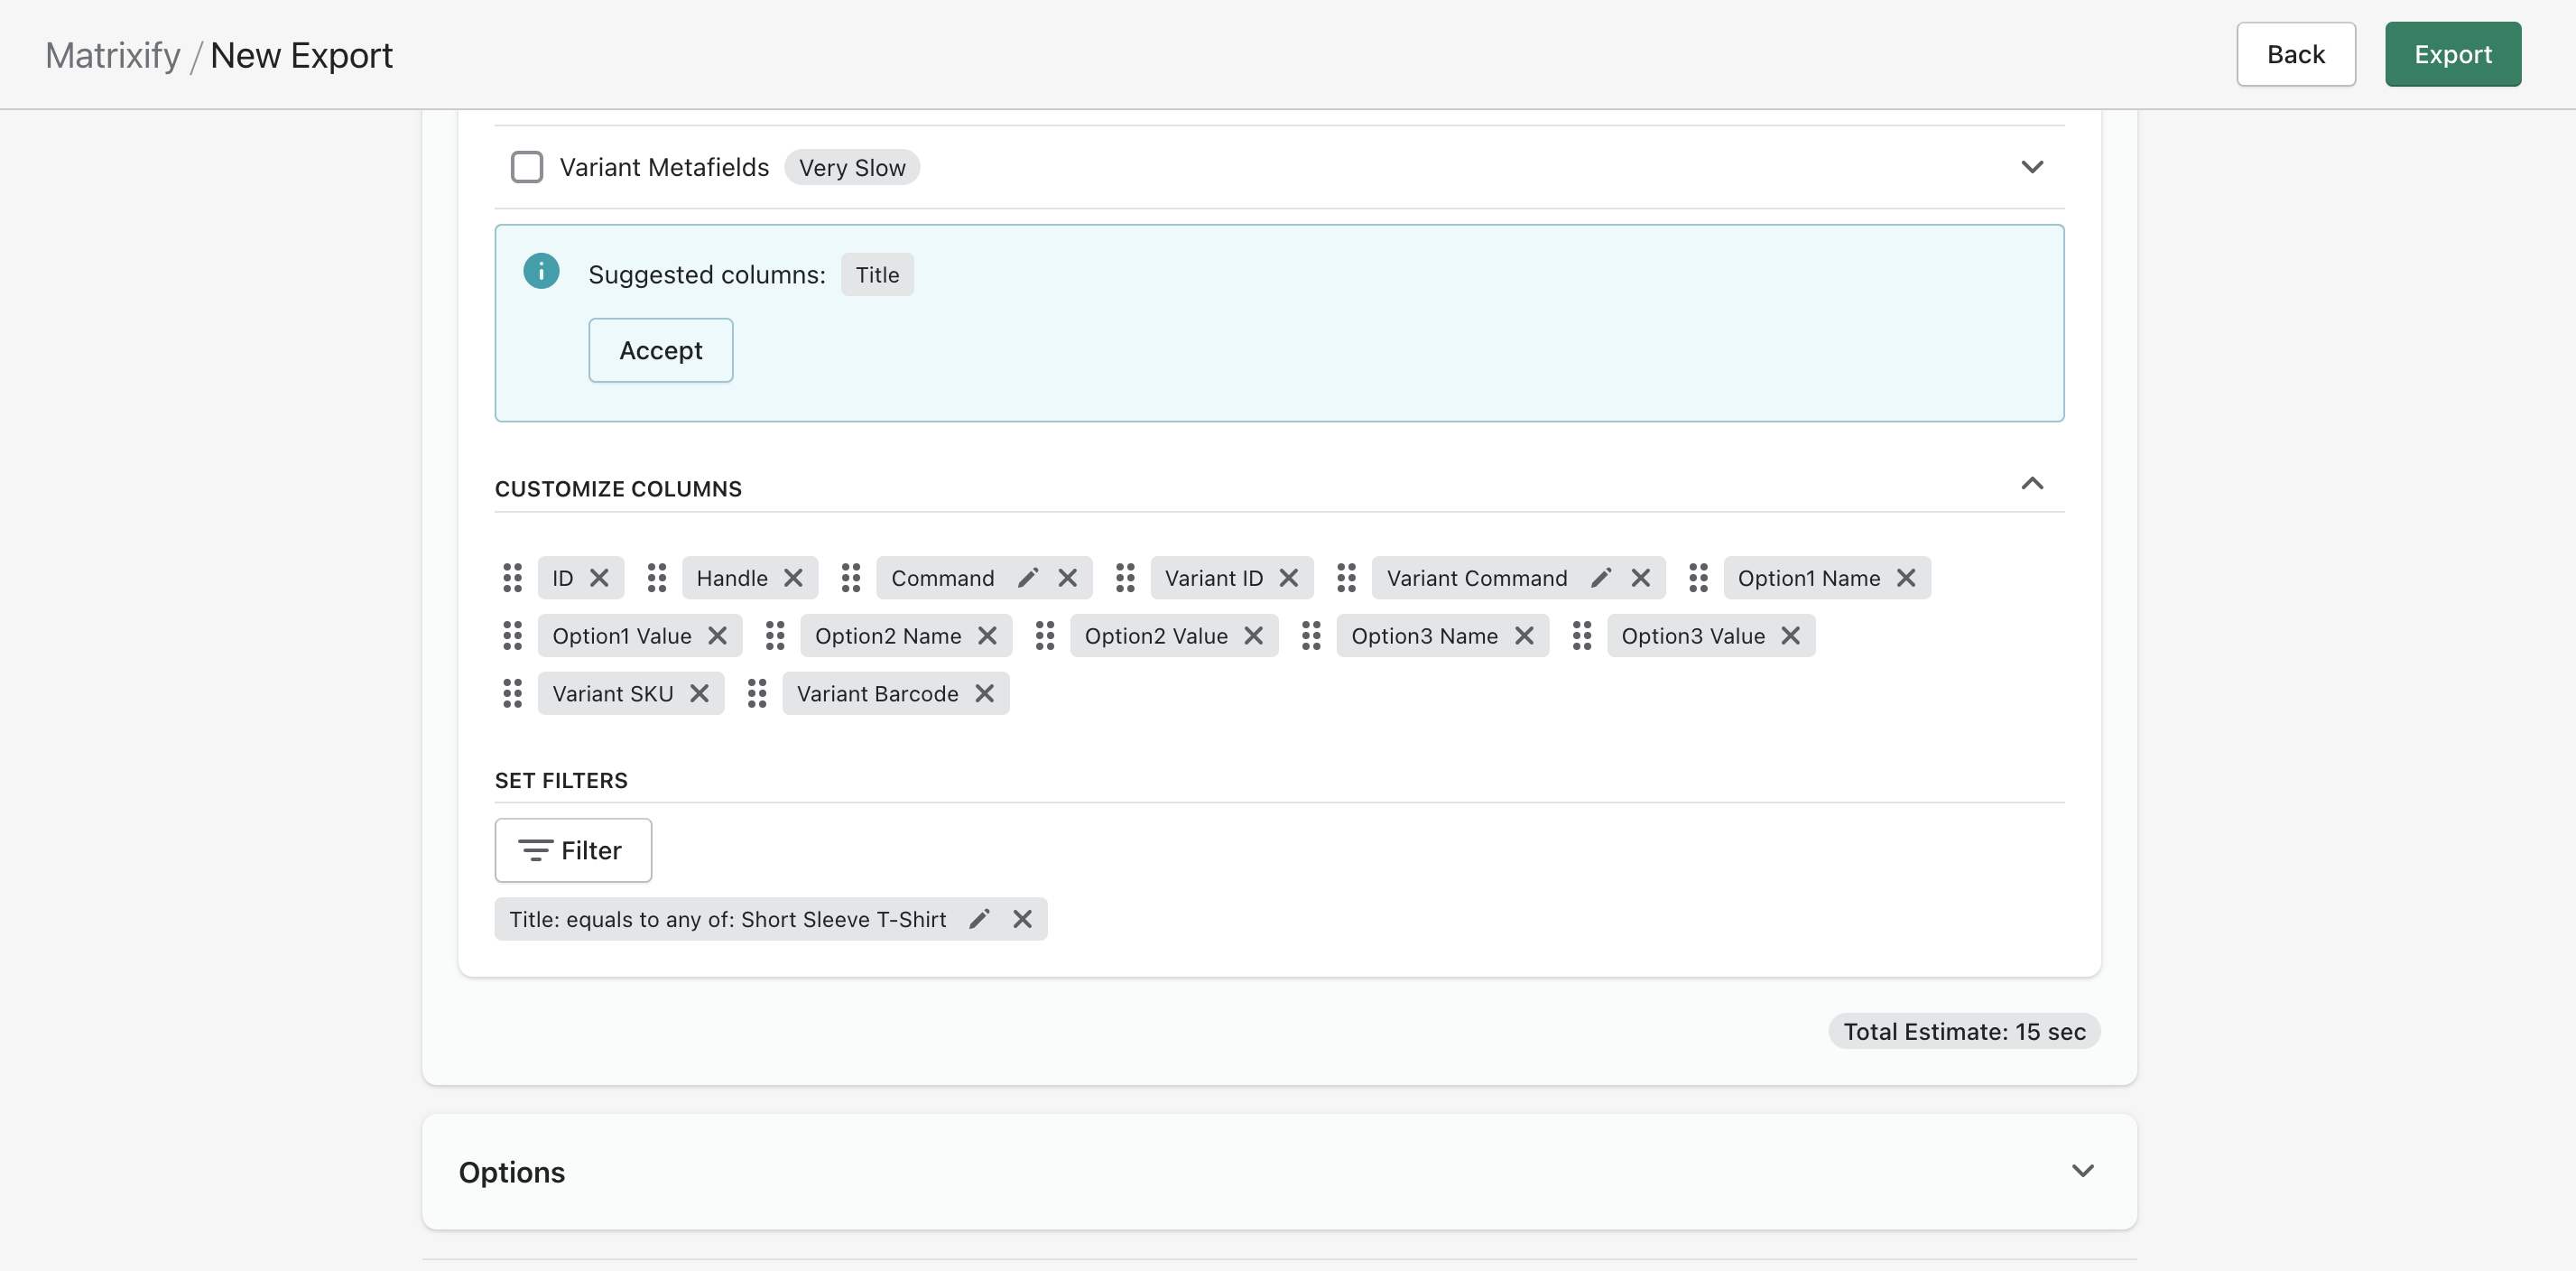Enable the Variant Metafields checkbox
The width and height of the screenshot is (2576, 1271).
(527, 167)
